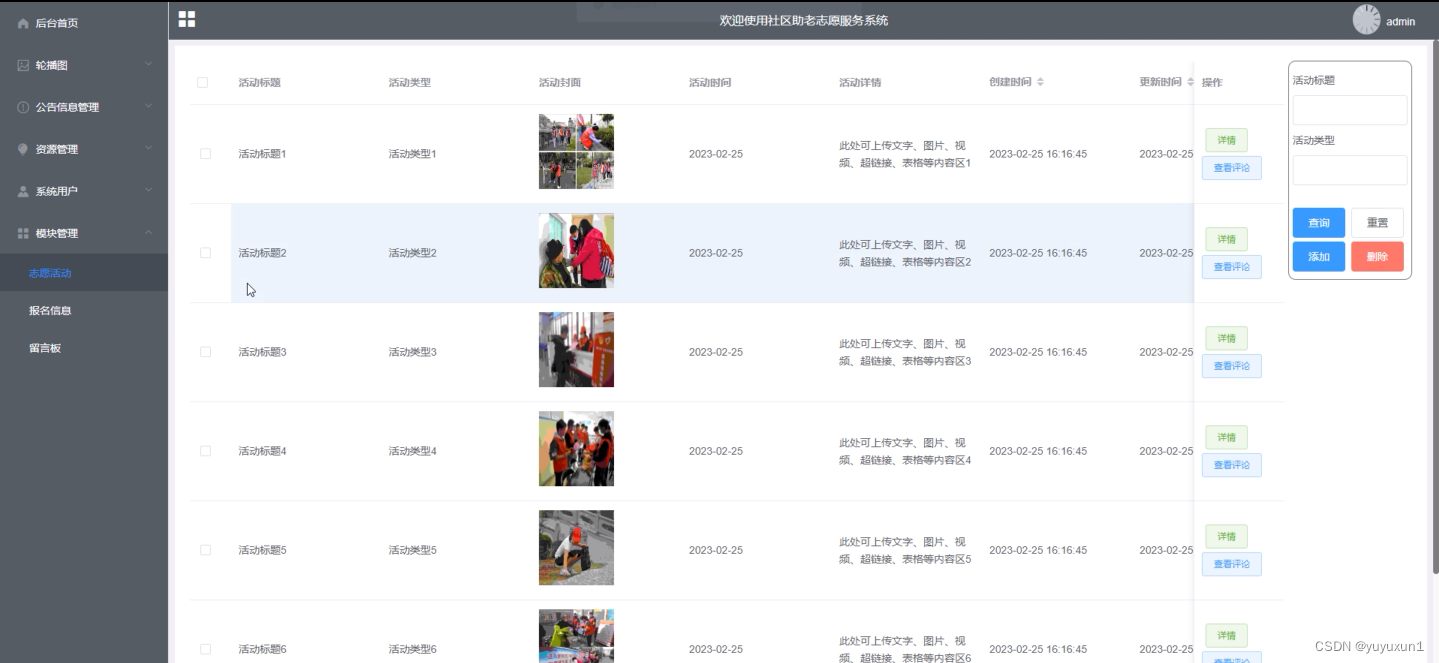This screenshot has width=1439, height=663.
Task: Click the 重置 reset button
Action: click(1377, 223)
